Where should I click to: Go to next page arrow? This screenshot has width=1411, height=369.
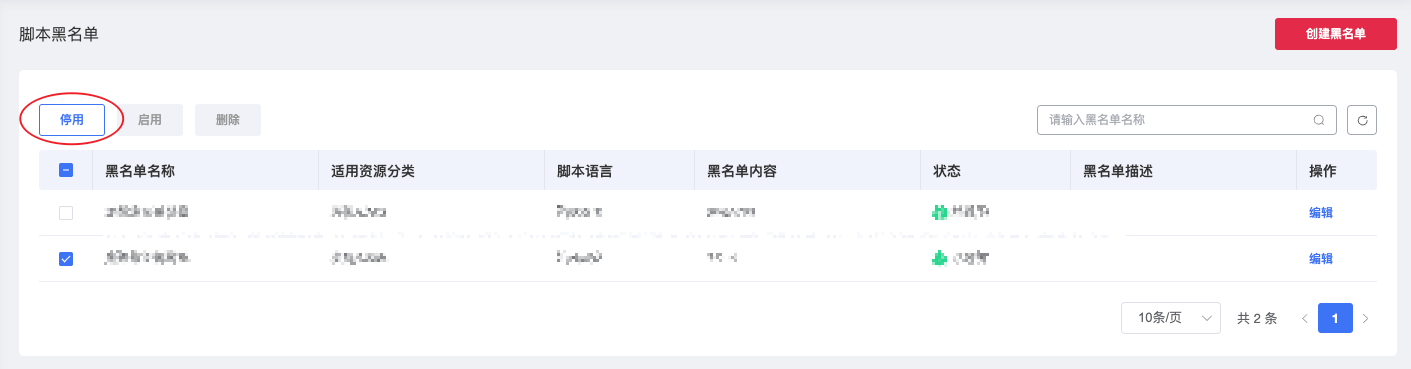pyautogui.click(x=1366, y=318)
